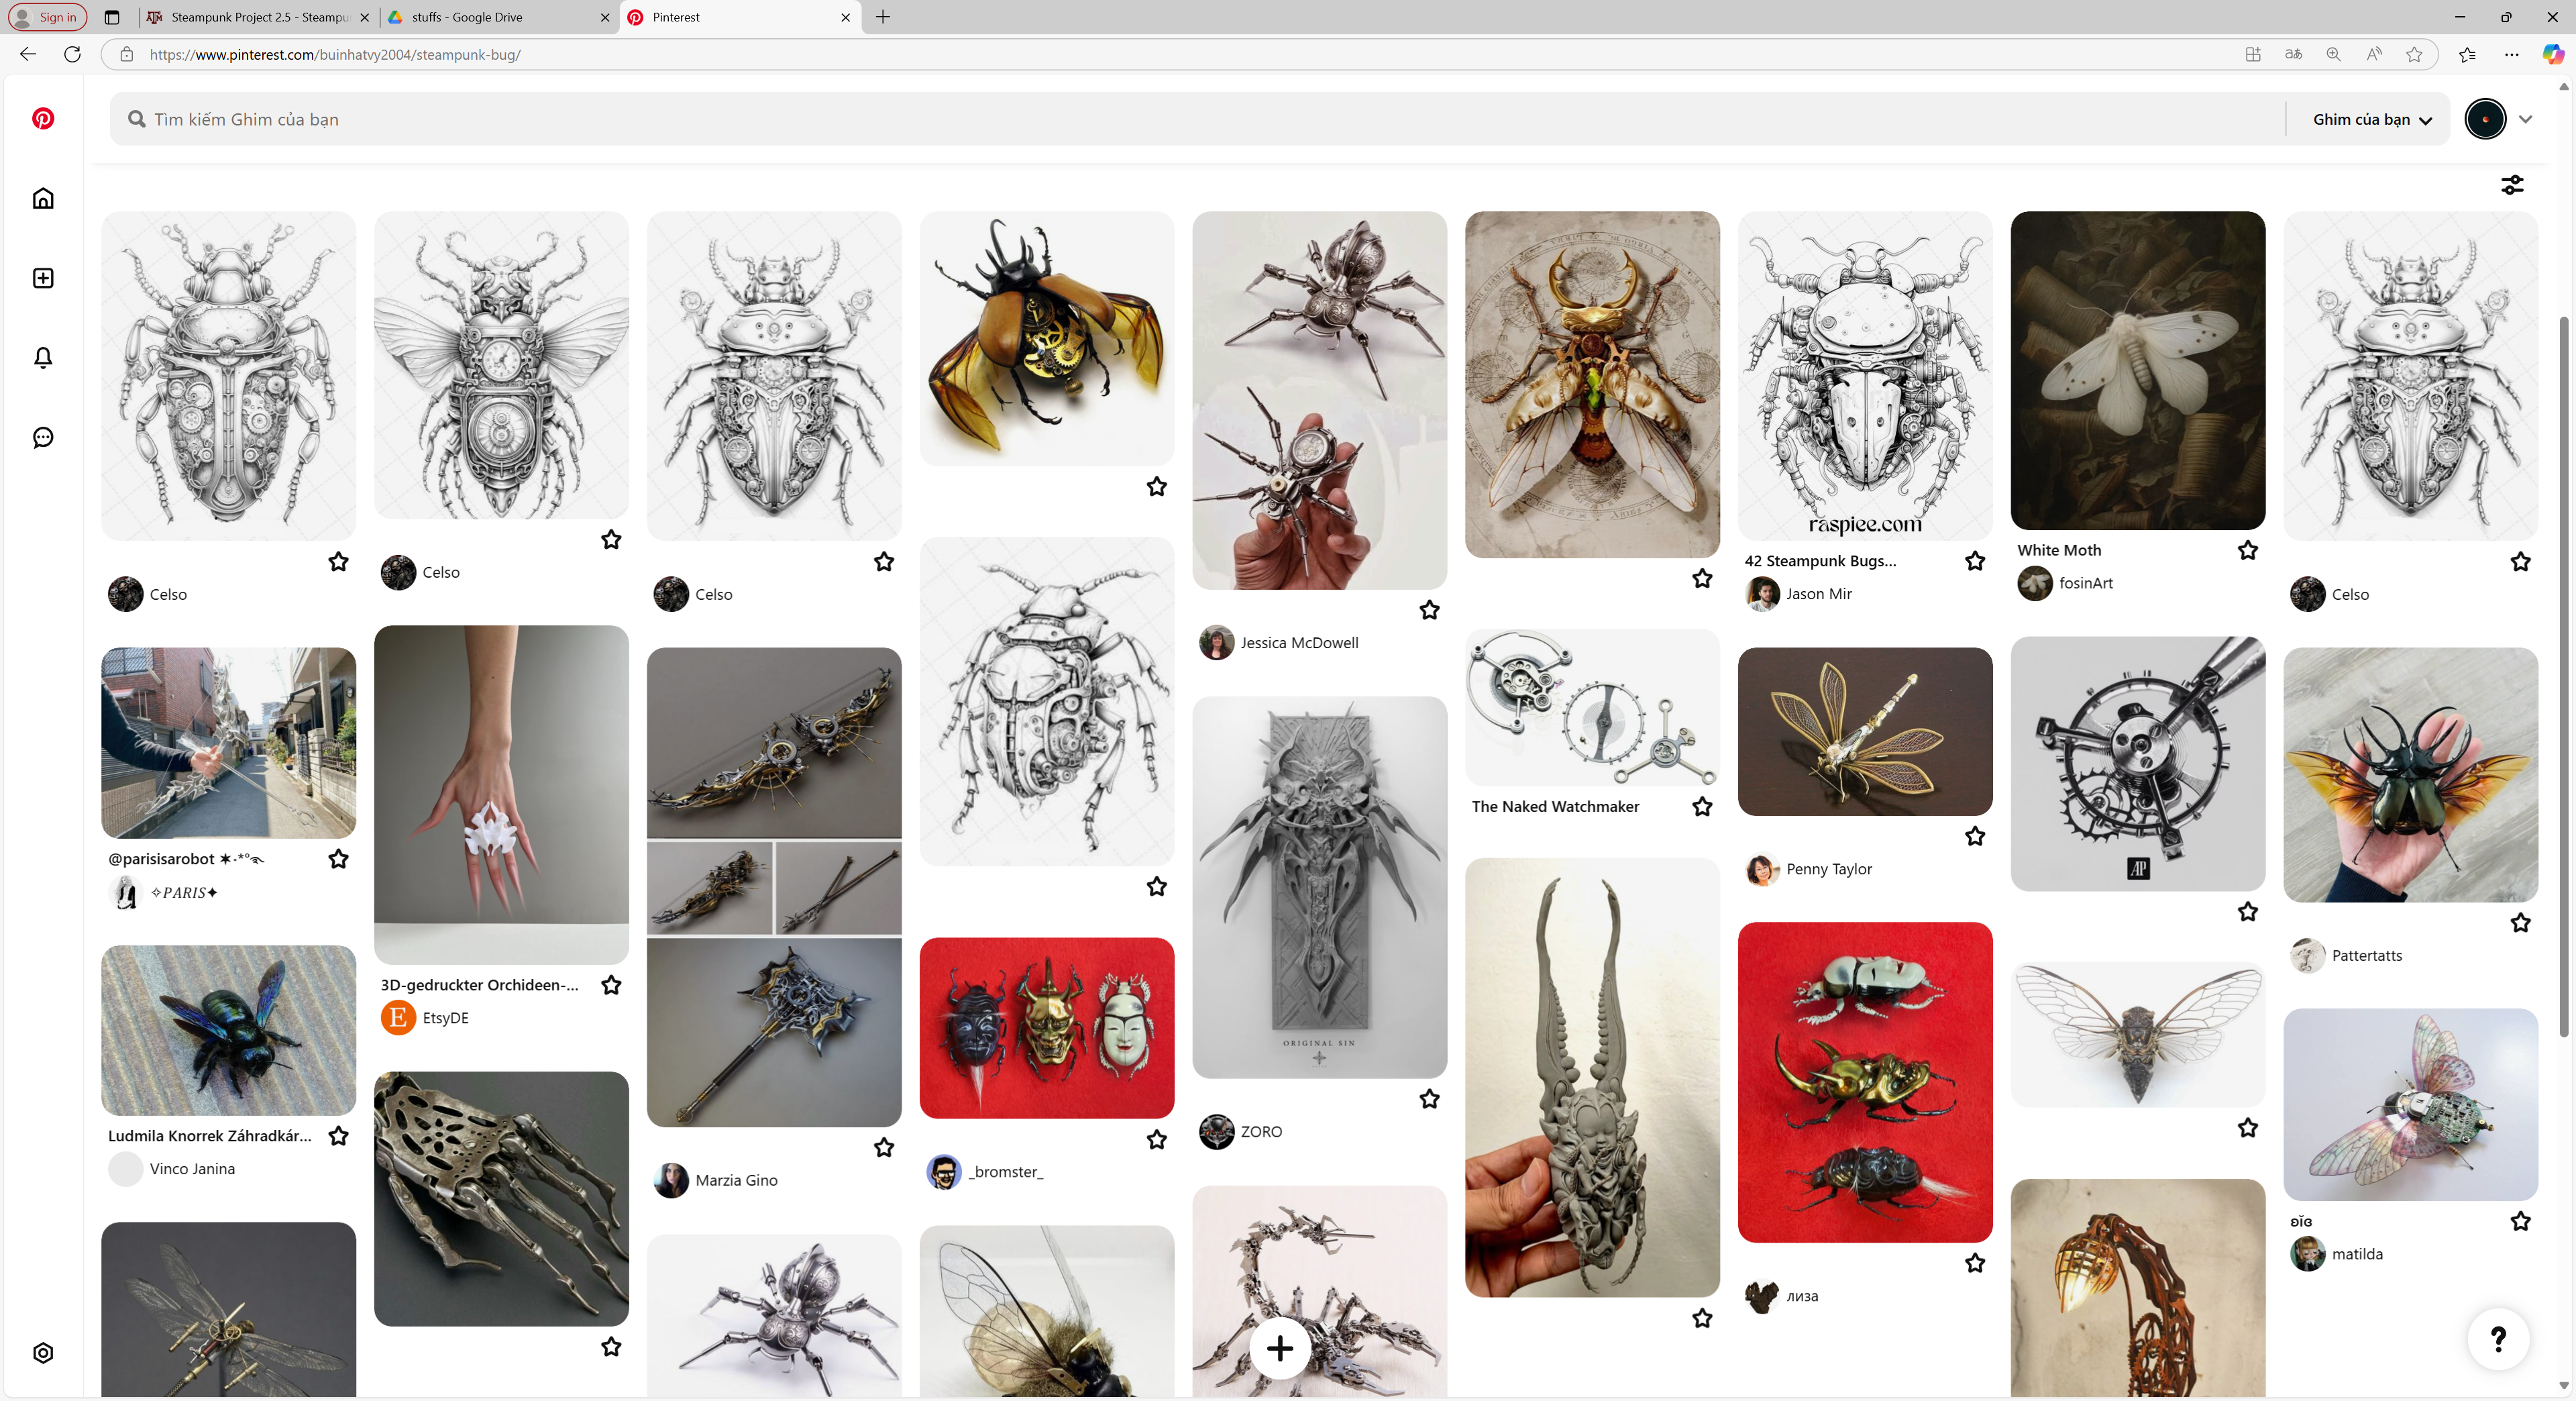Viewport: 2576px width, 1401px height.
Task: Toggle favorite star on 42 Steampunk Bugs pin
Action: point(1975,561)
